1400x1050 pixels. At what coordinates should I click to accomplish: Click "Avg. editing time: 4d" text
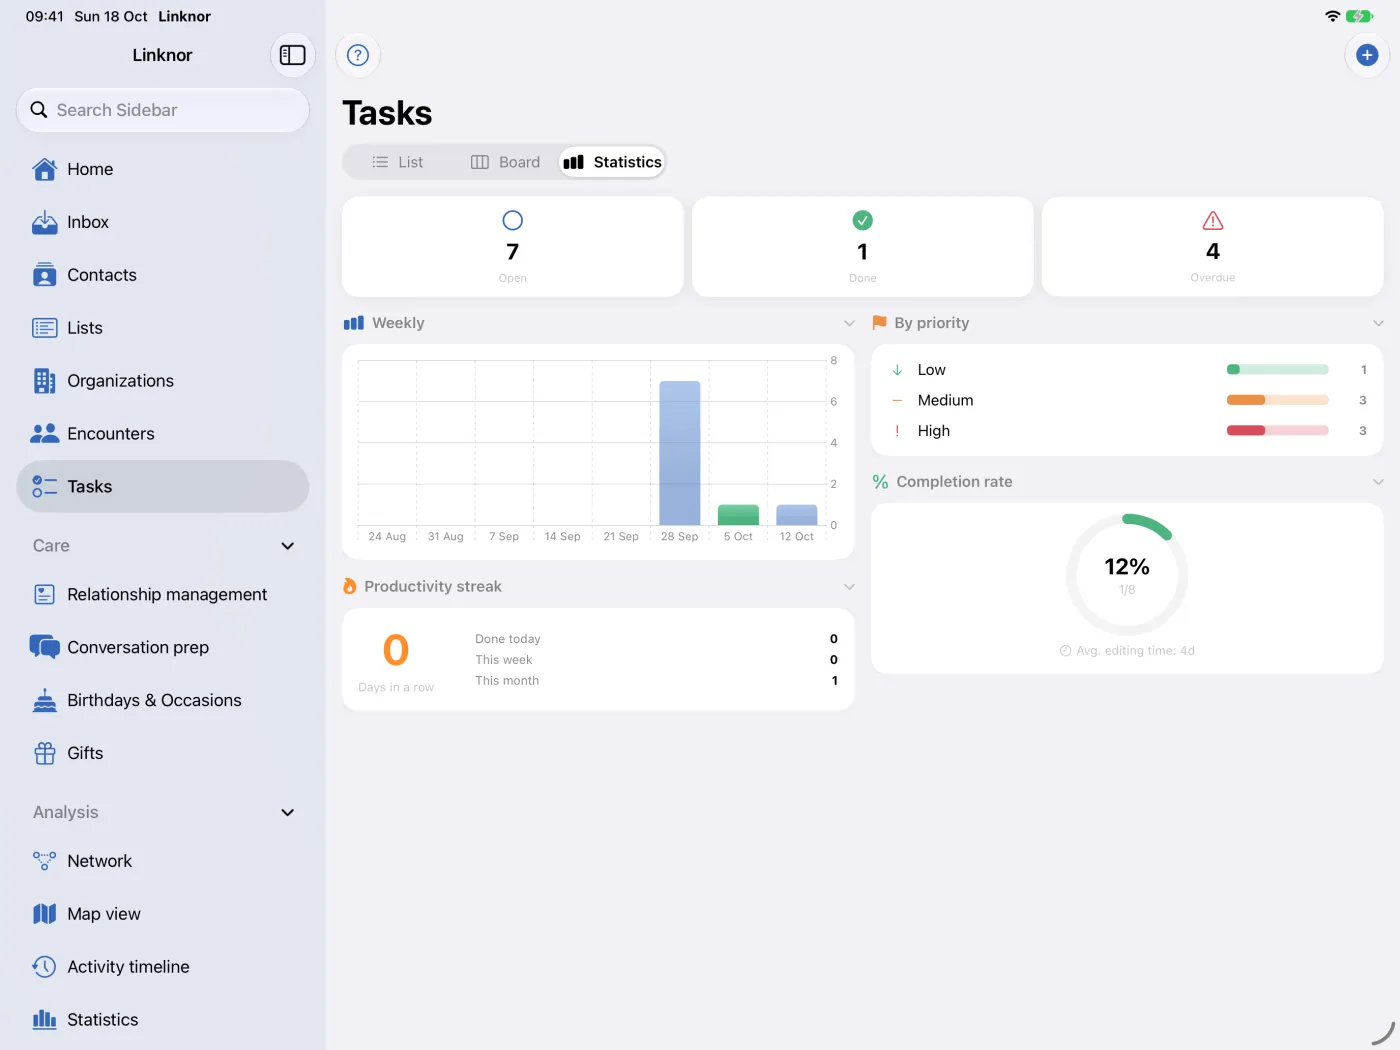tap(1127, 651)
